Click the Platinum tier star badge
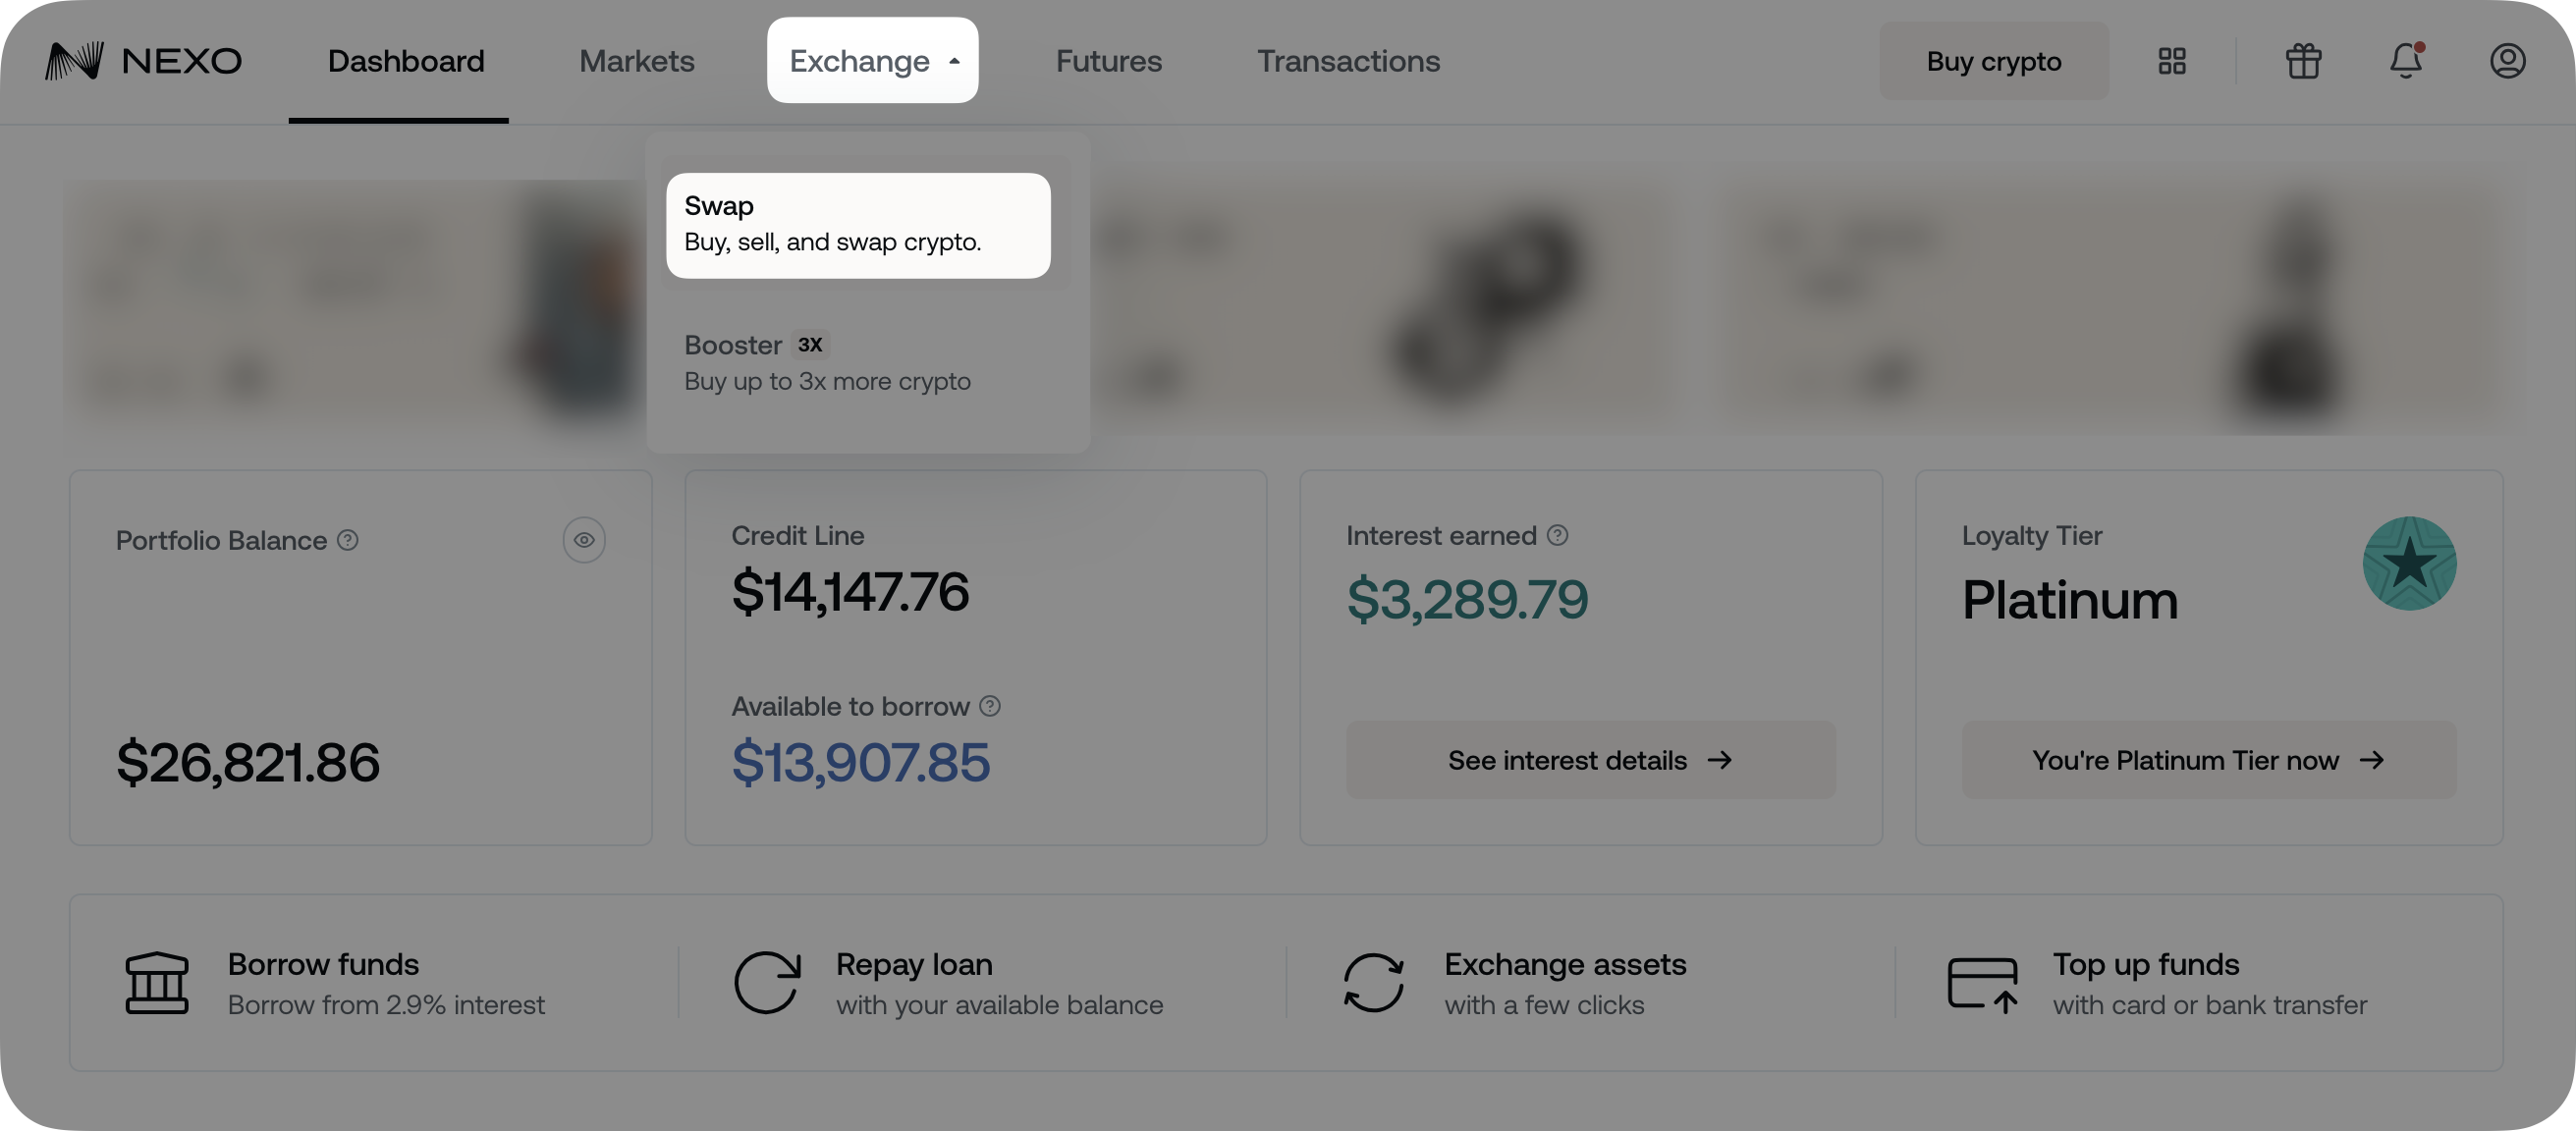This screenshot has width=2576, height=1131. click(x=2410, y=563)
